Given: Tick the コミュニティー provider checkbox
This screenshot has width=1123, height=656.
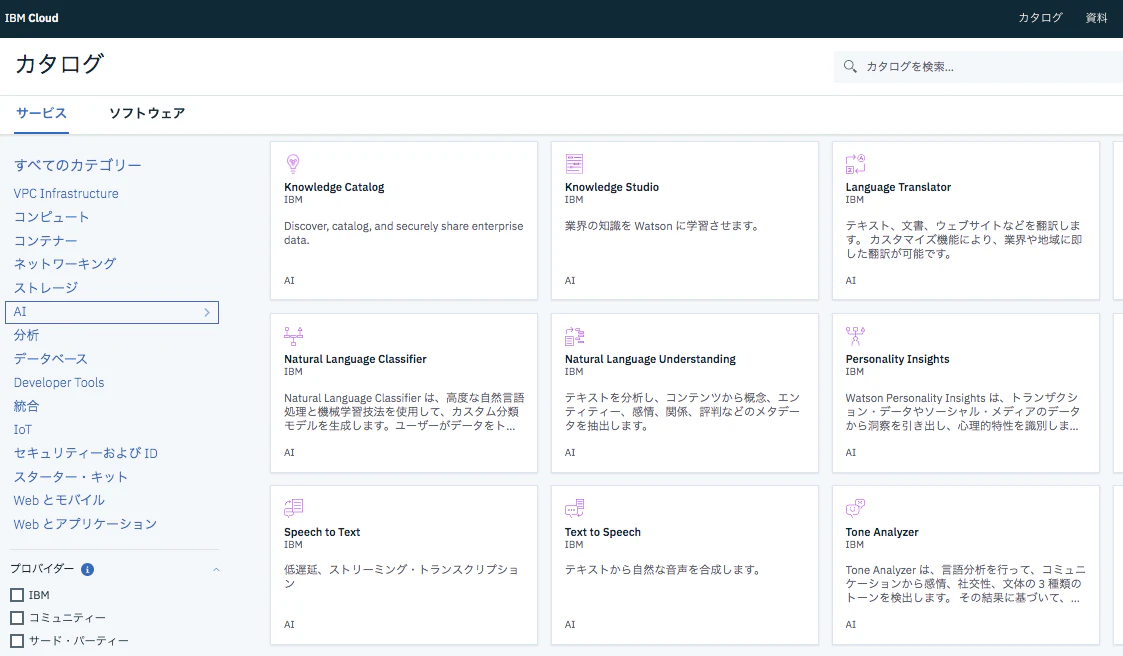Looking at the screenshot, I should pyautogui.click(x=17, y=618).
